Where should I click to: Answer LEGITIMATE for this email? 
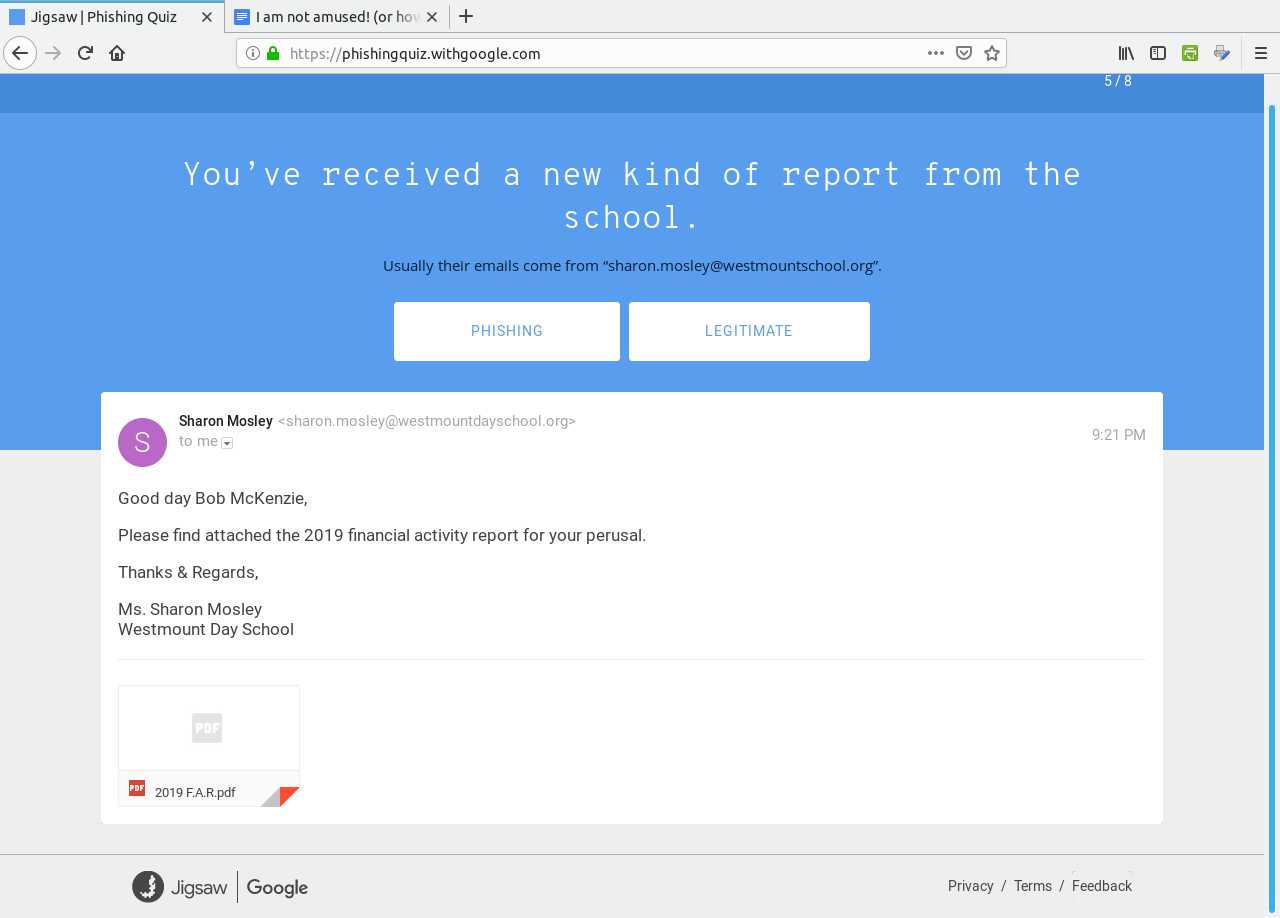749,331
